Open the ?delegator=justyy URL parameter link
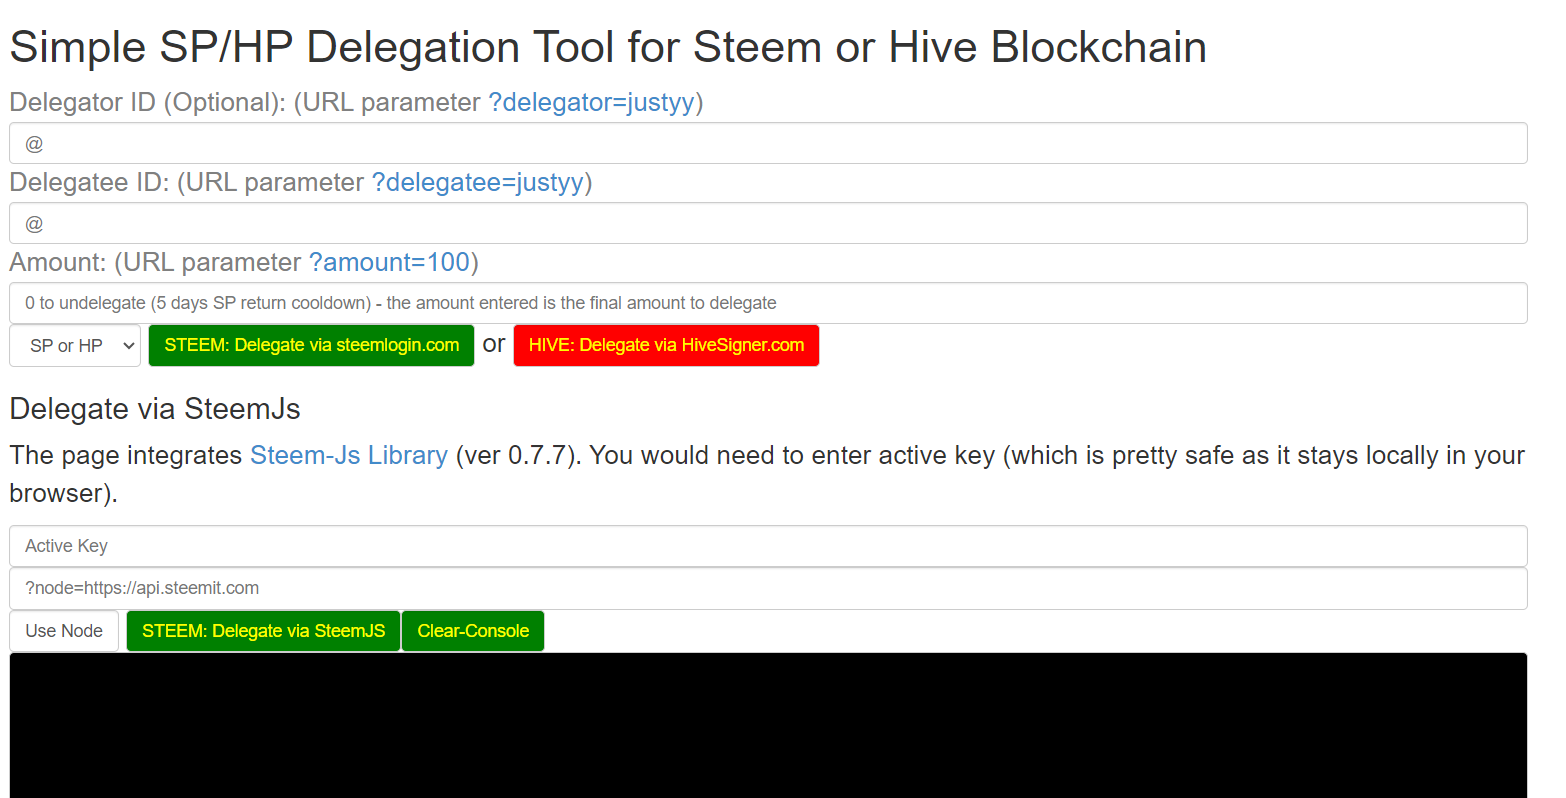 (x=591, y=102)
